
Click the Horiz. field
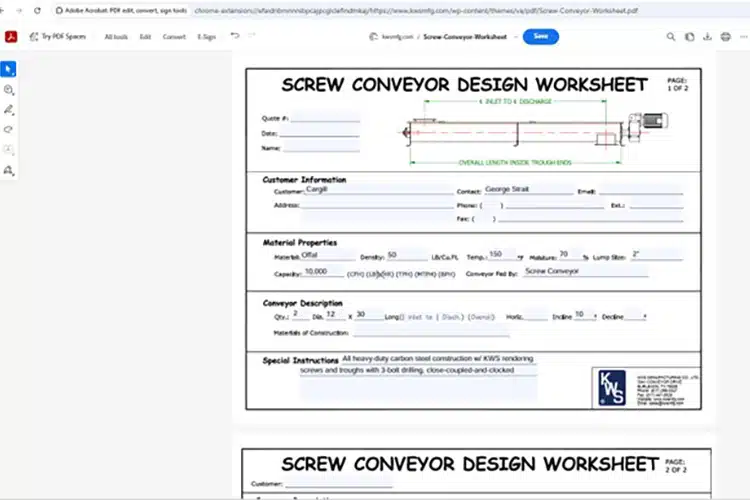(x=536, y=316)
